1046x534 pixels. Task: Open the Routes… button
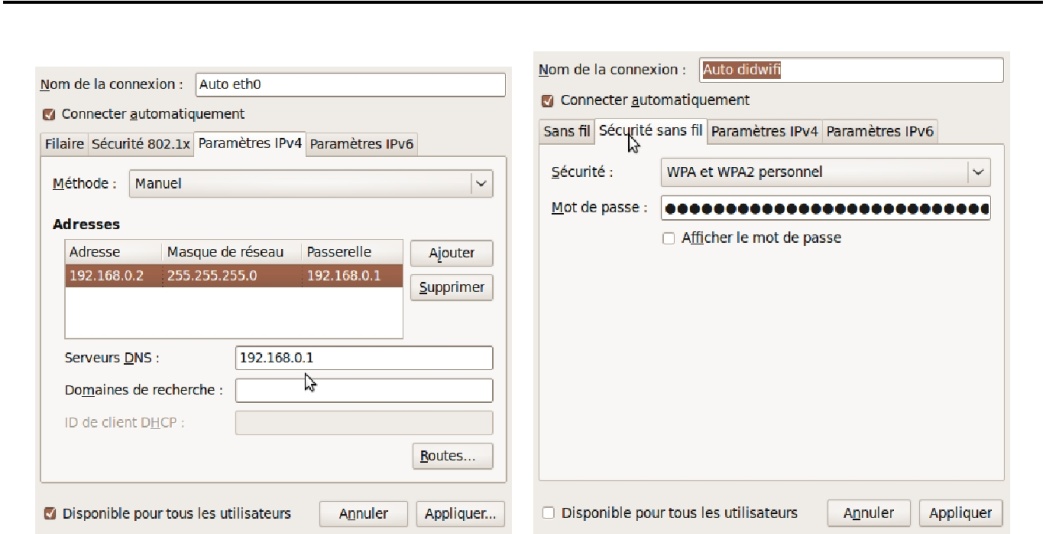452,456
